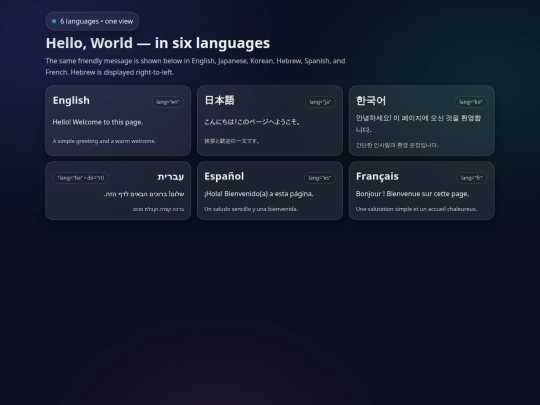
Task: Click the Hebrew greeting beginning "שלום"
Action: coord(144,194)
